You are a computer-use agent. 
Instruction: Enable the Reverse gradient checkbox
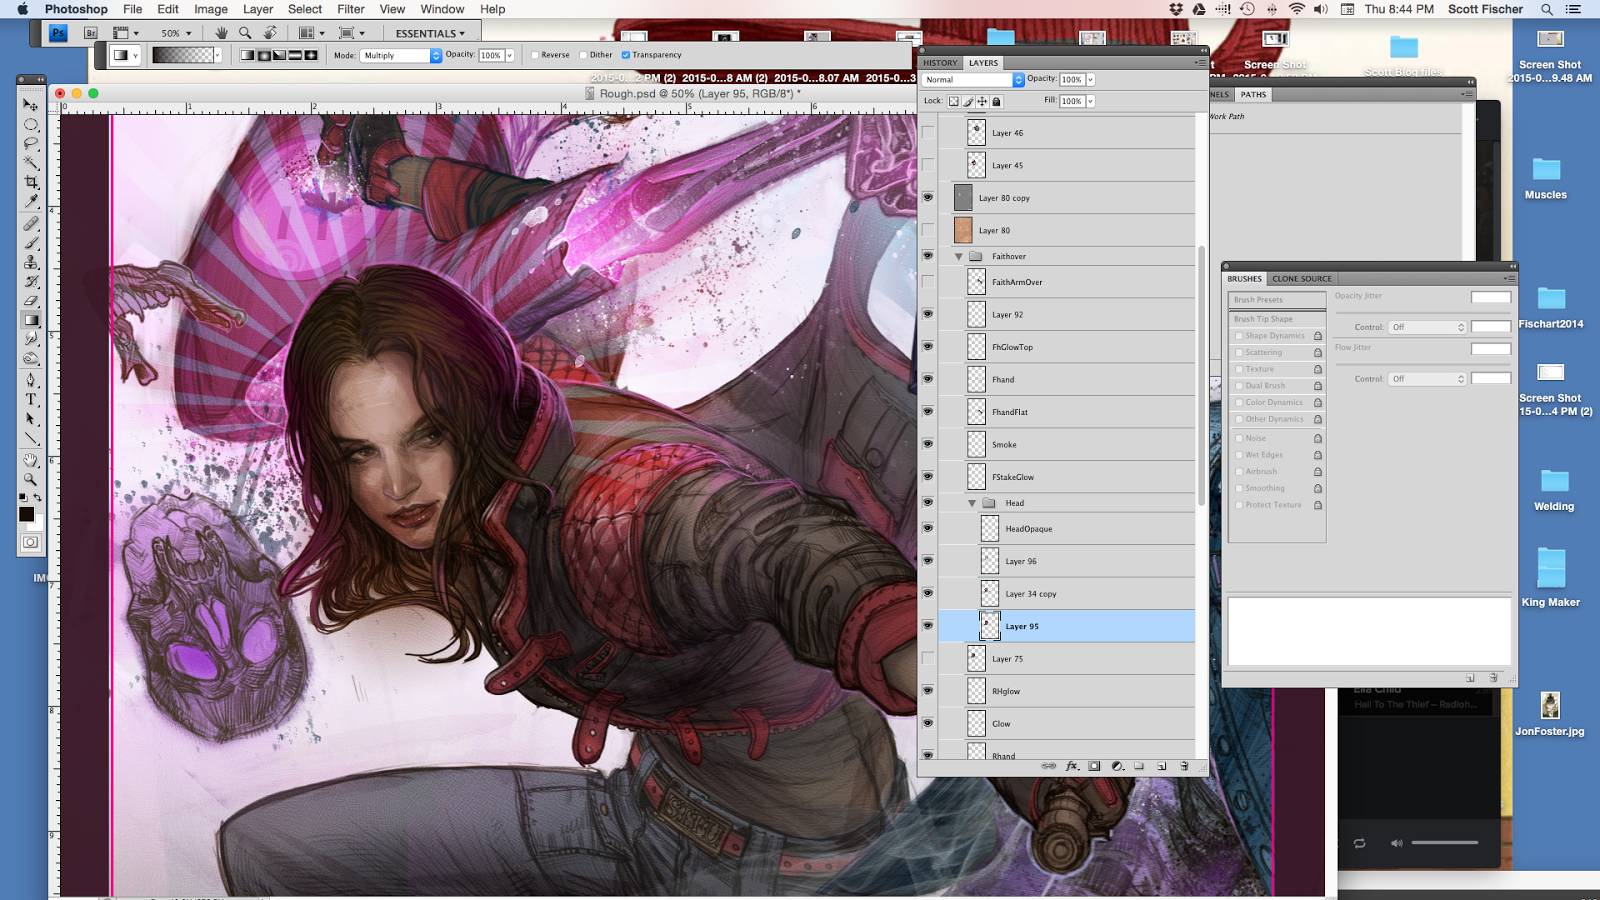535,55
